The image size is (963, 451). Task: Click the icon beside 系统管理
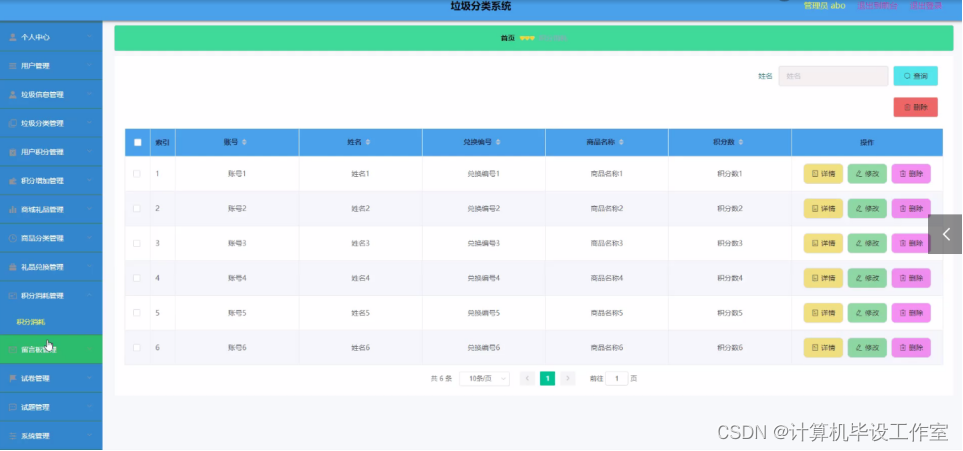[x=13, y=436]
